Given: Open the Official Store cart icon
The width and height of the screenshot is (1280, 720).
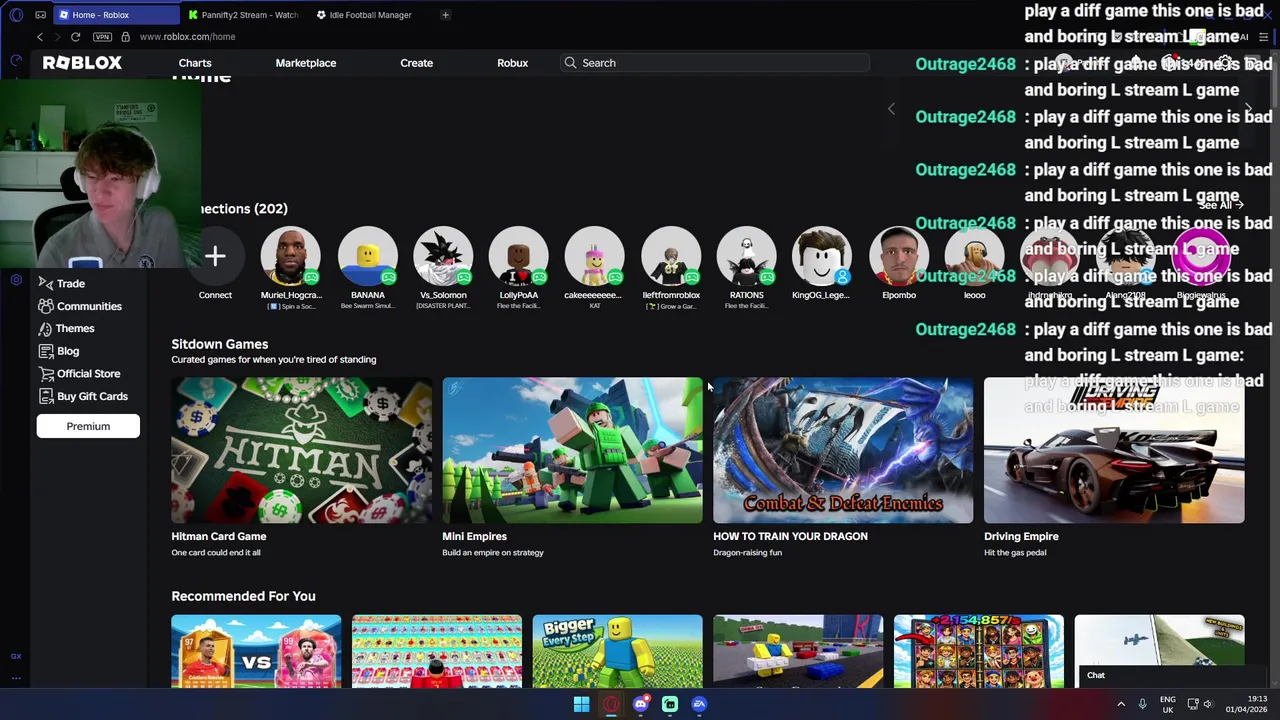Looking at the screenshot, I should [45, 373].
